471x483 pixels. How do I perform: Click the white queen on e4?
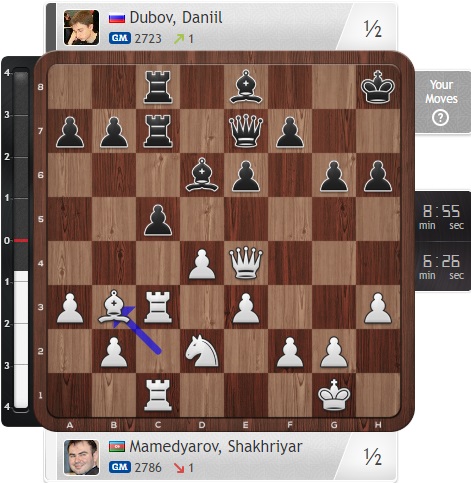point(246,263)
